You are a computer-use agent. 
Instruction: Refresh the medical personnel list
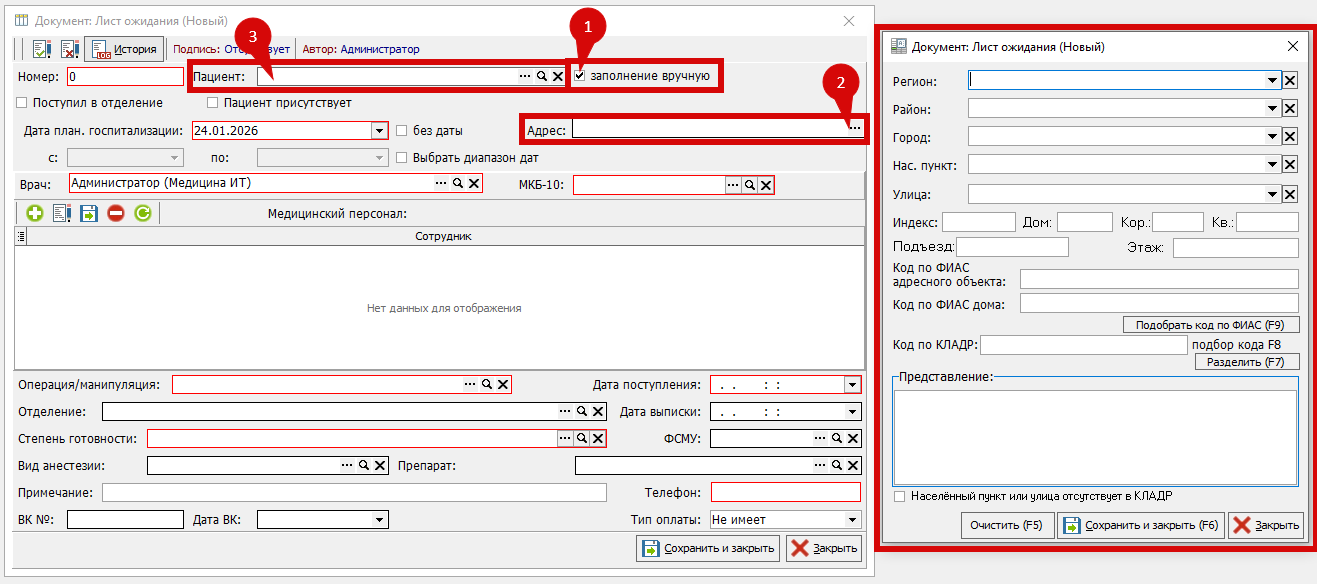tap(143, 213)
